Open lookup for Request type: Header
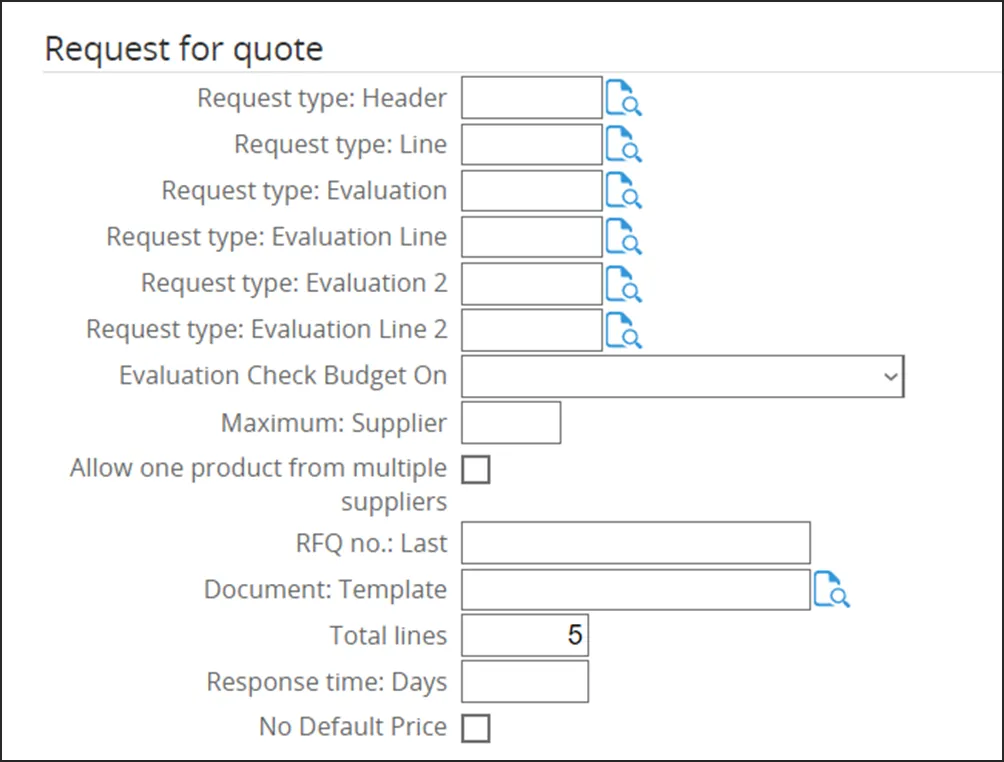 tap(623, 99)
